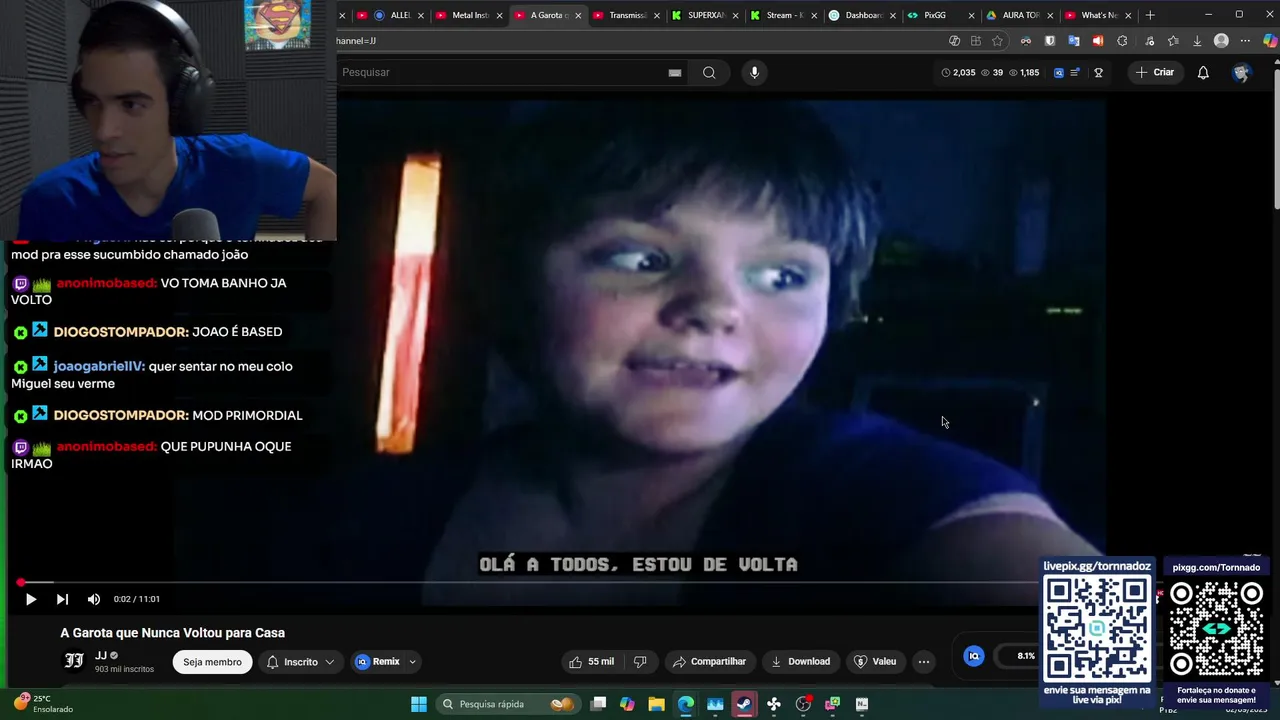Viewport: 1280px width, 720px height.
Task: Click the DIOGOSTOMPADOR username above MOD PRIMORDIAL
Action: tap(121, 415)
